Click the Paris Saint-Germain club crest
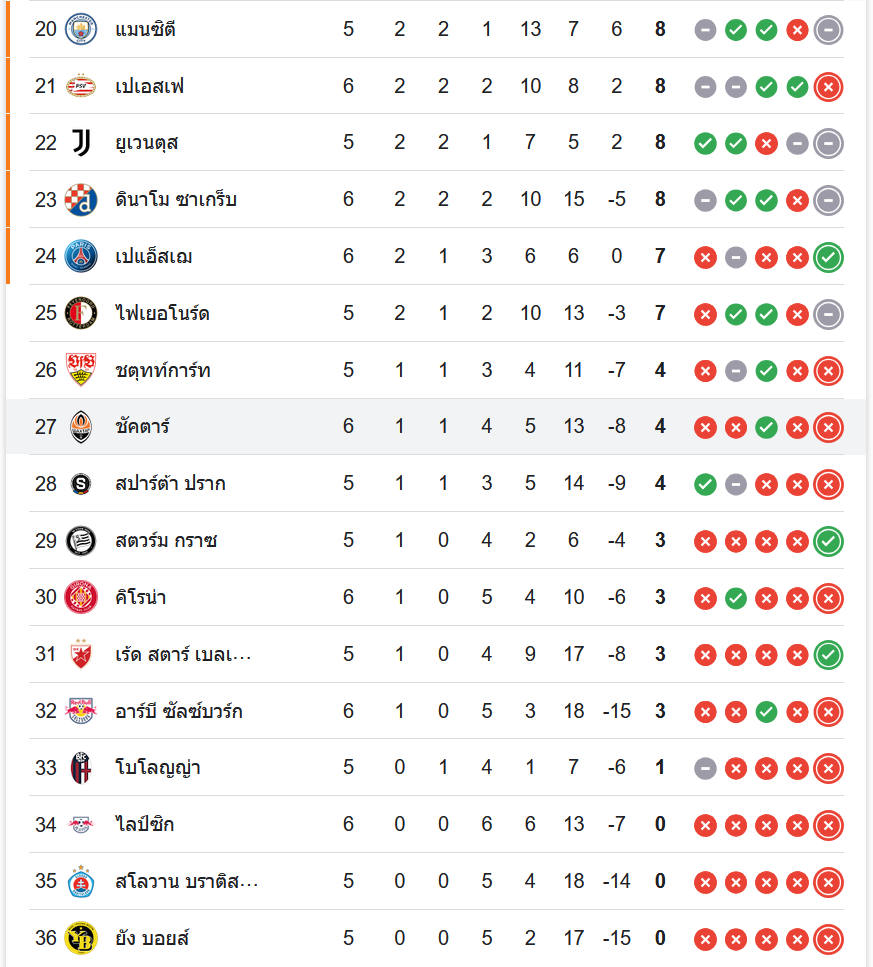873x967 pixels. point(81,257)
